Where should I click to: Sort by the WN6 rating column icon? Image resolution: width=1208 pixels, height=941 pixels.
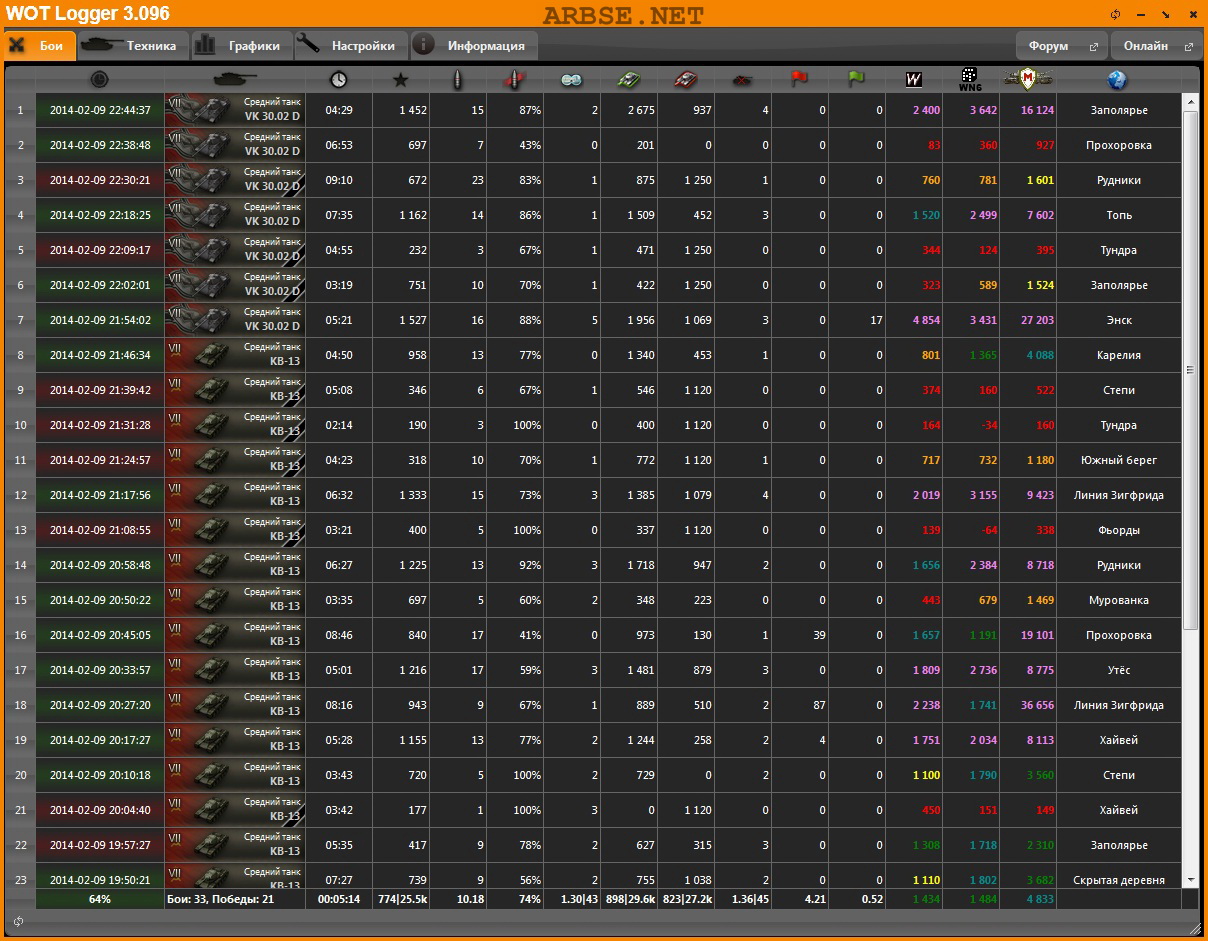[969, 80]
